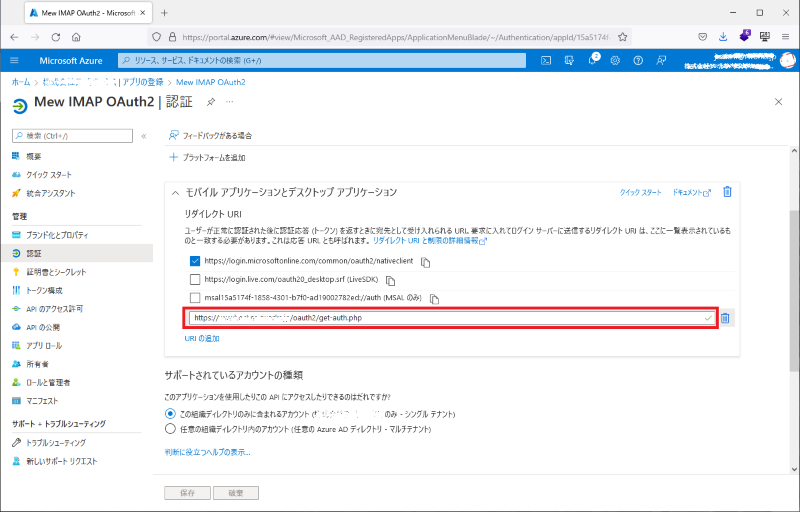This screenshot has height=512, width=800.
Task: Check the login.live.com oauth20_desktop.srf checkbox
Action: (x=195, y=279)
